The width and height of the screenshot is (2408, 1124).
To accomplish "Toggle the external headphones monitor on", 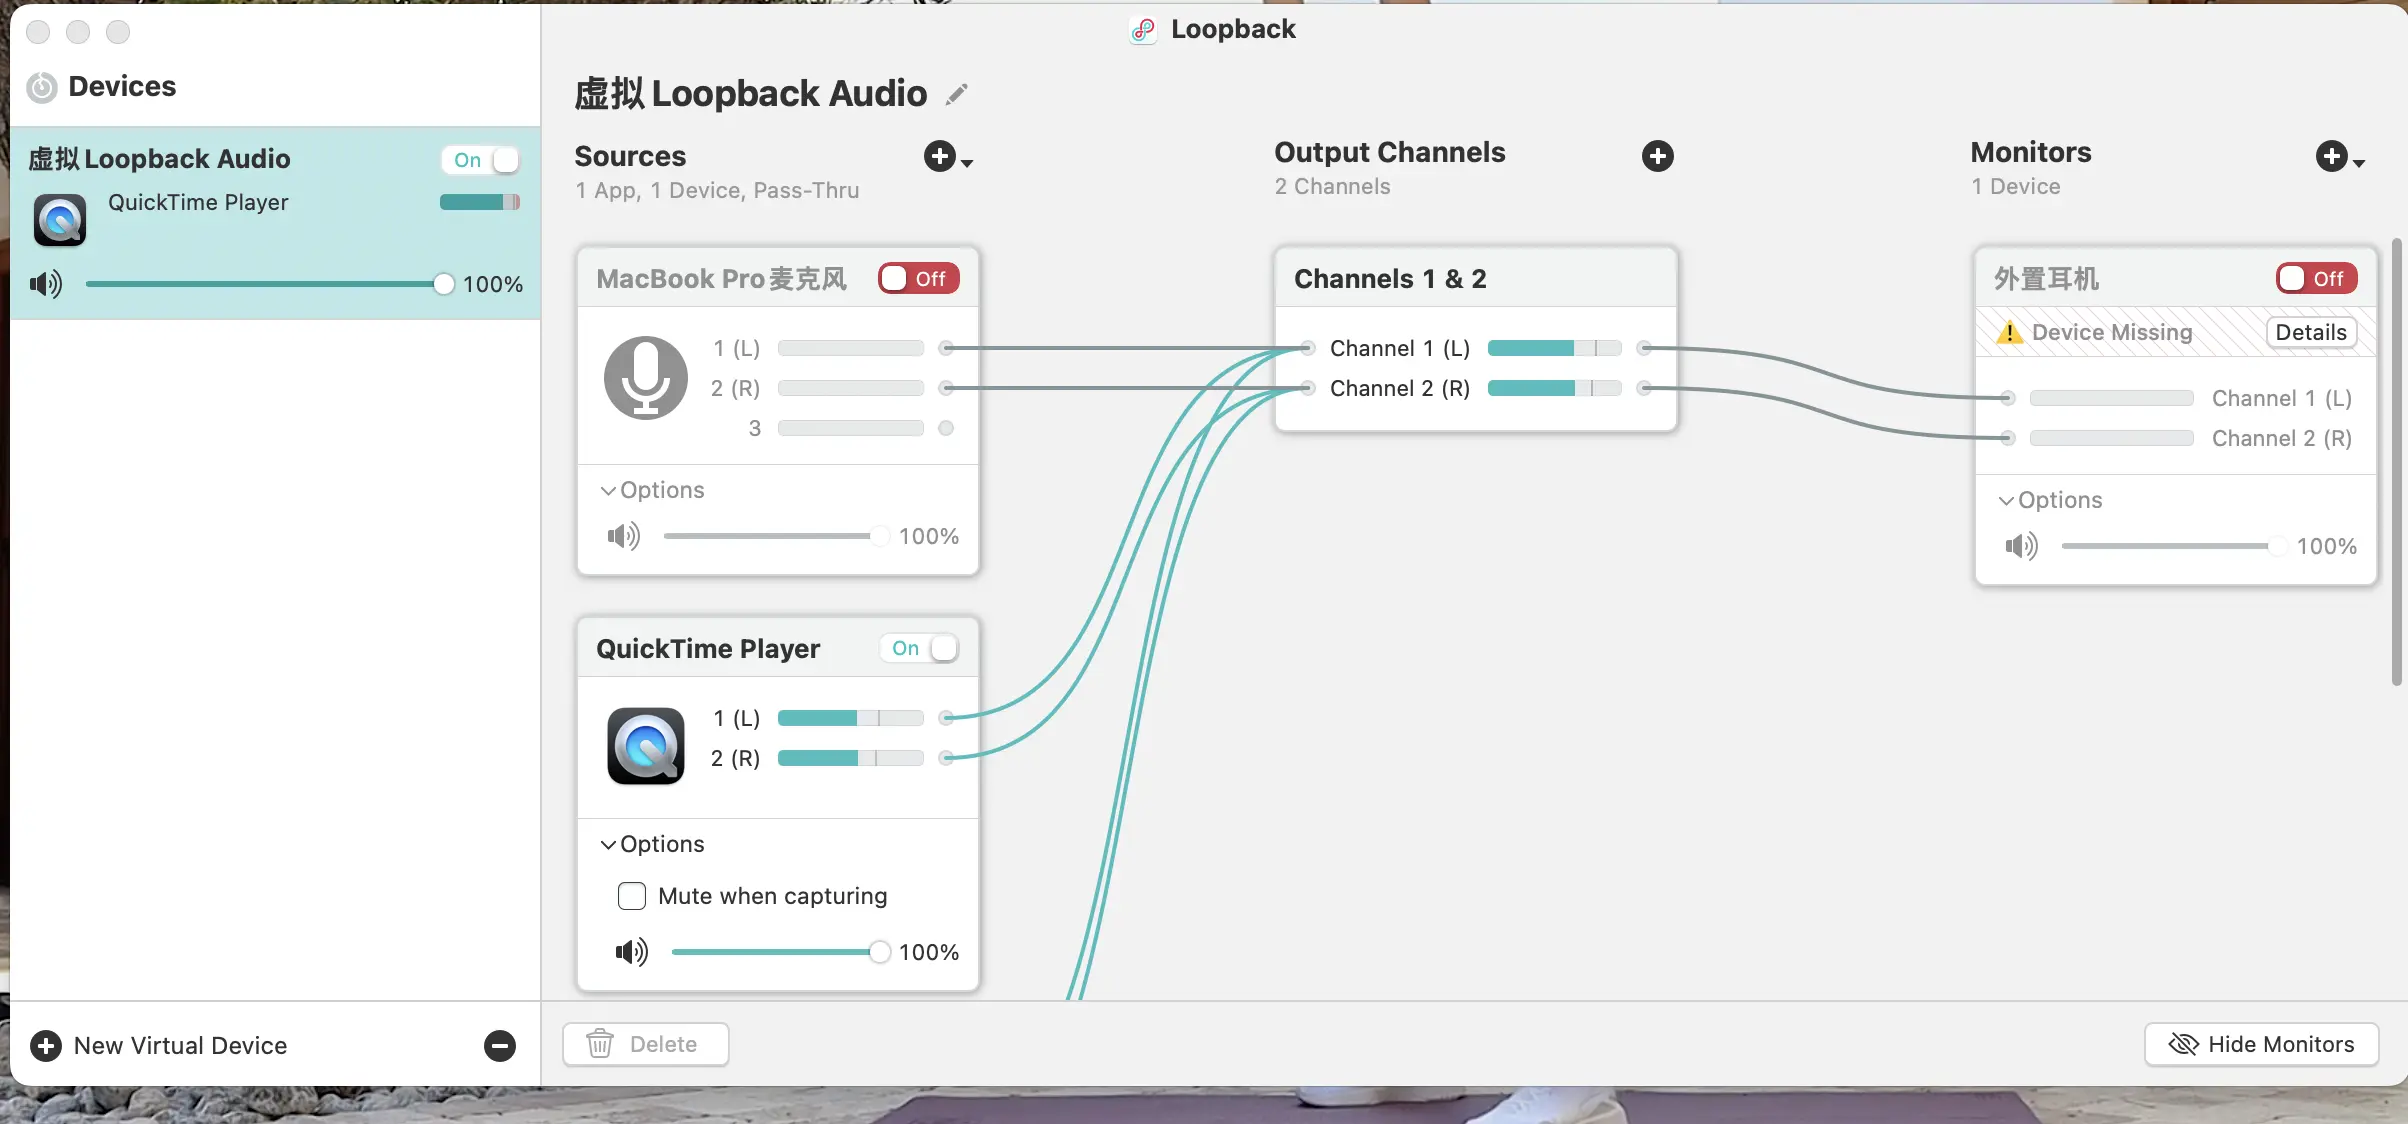I will coord(2316,278).
